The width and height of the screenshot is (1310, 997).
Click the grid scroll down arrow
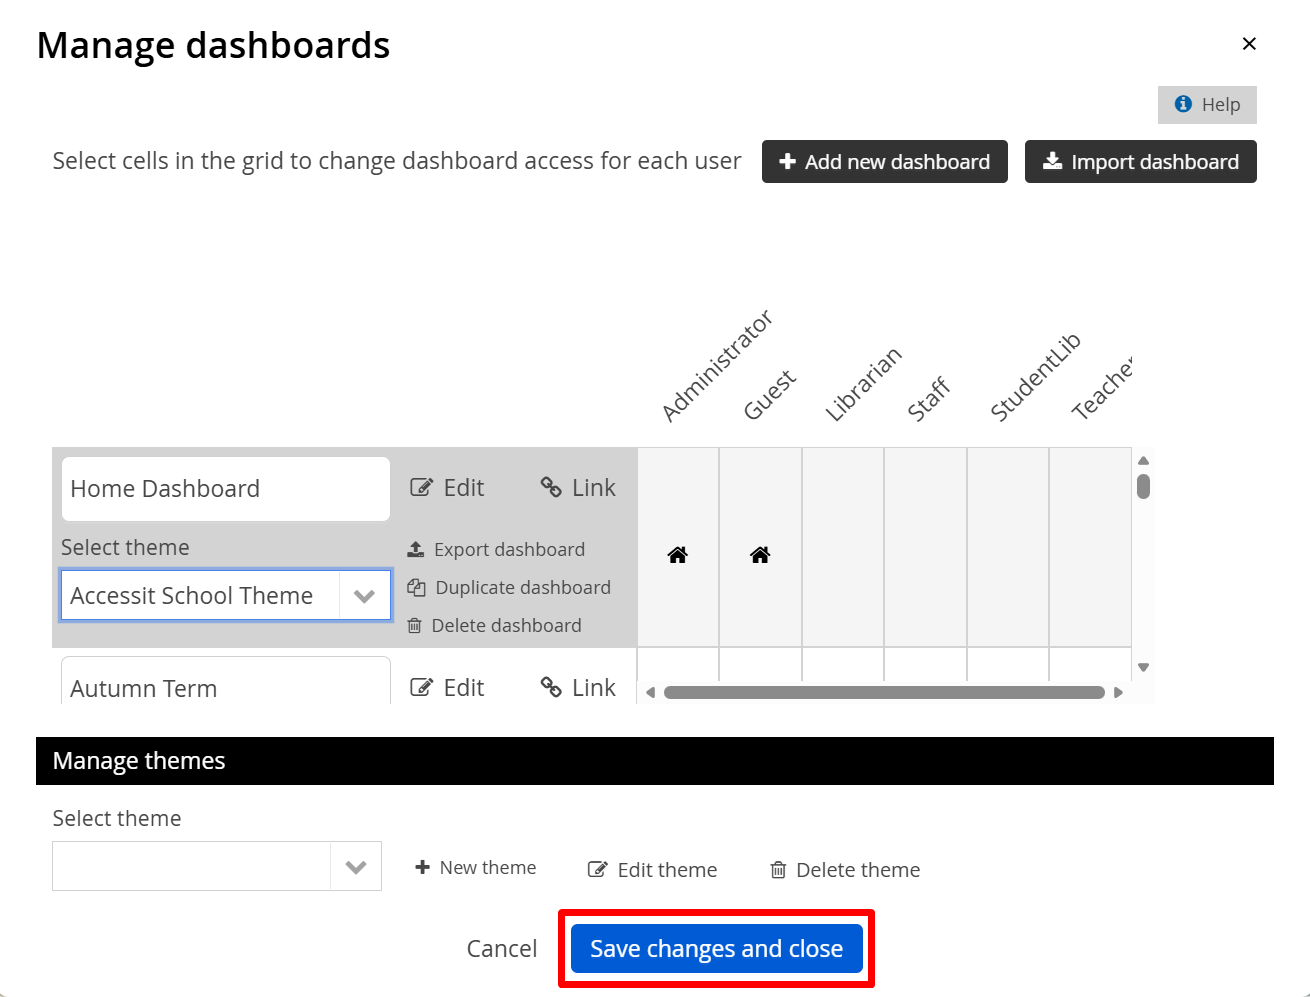coord(1143,667)
